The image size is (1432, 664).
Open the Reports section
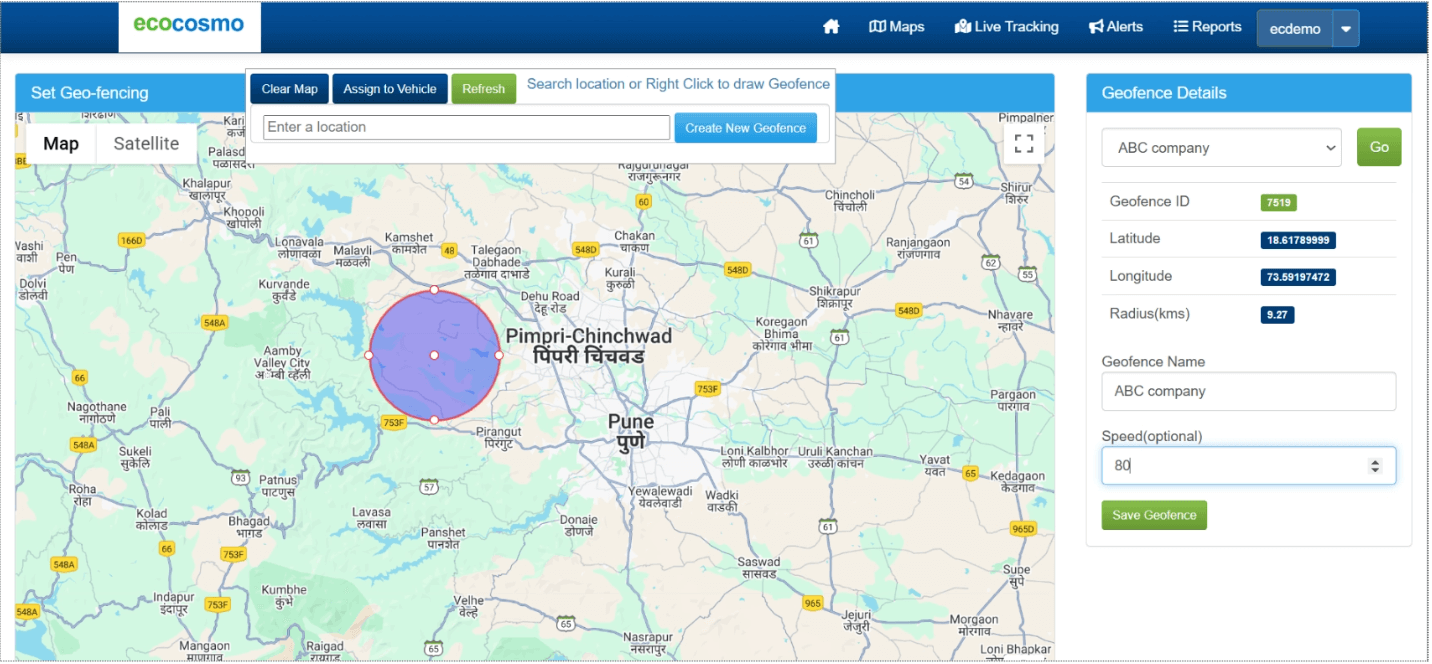pyautogui.click(x=1207, y=27)
